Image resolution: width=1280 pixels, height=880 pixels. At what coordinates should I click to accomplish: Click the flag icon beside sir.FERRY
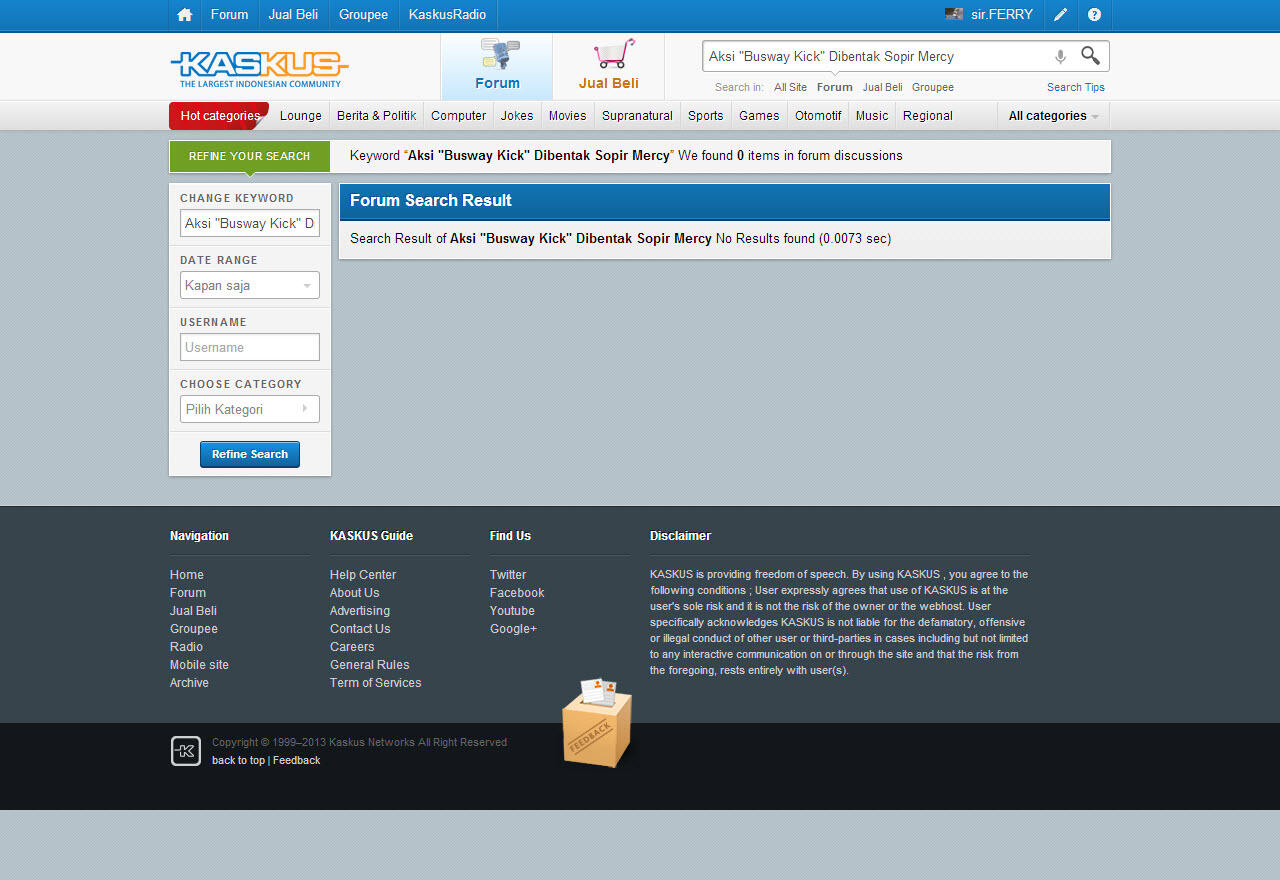coord(954,15)
